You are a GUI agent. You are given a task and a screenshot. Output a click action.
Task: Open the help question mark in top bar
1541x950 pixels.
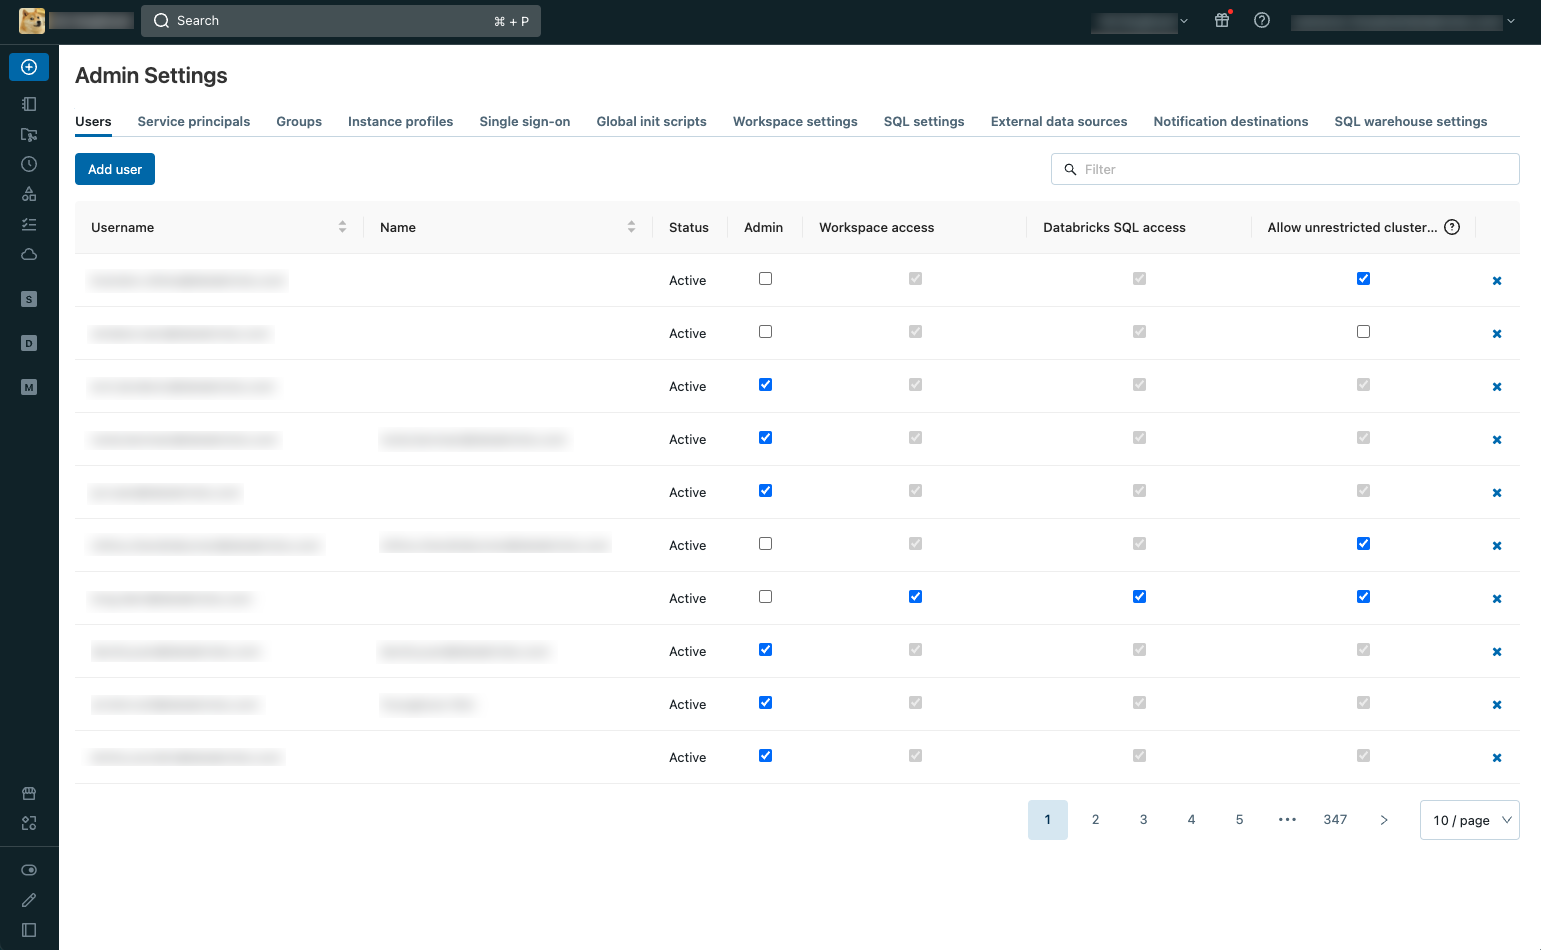pos(1262,20)
